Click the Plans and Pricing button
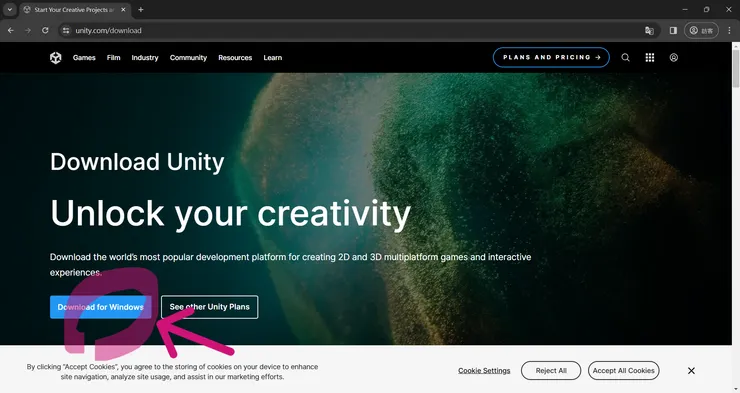 (x=551, y=58)
